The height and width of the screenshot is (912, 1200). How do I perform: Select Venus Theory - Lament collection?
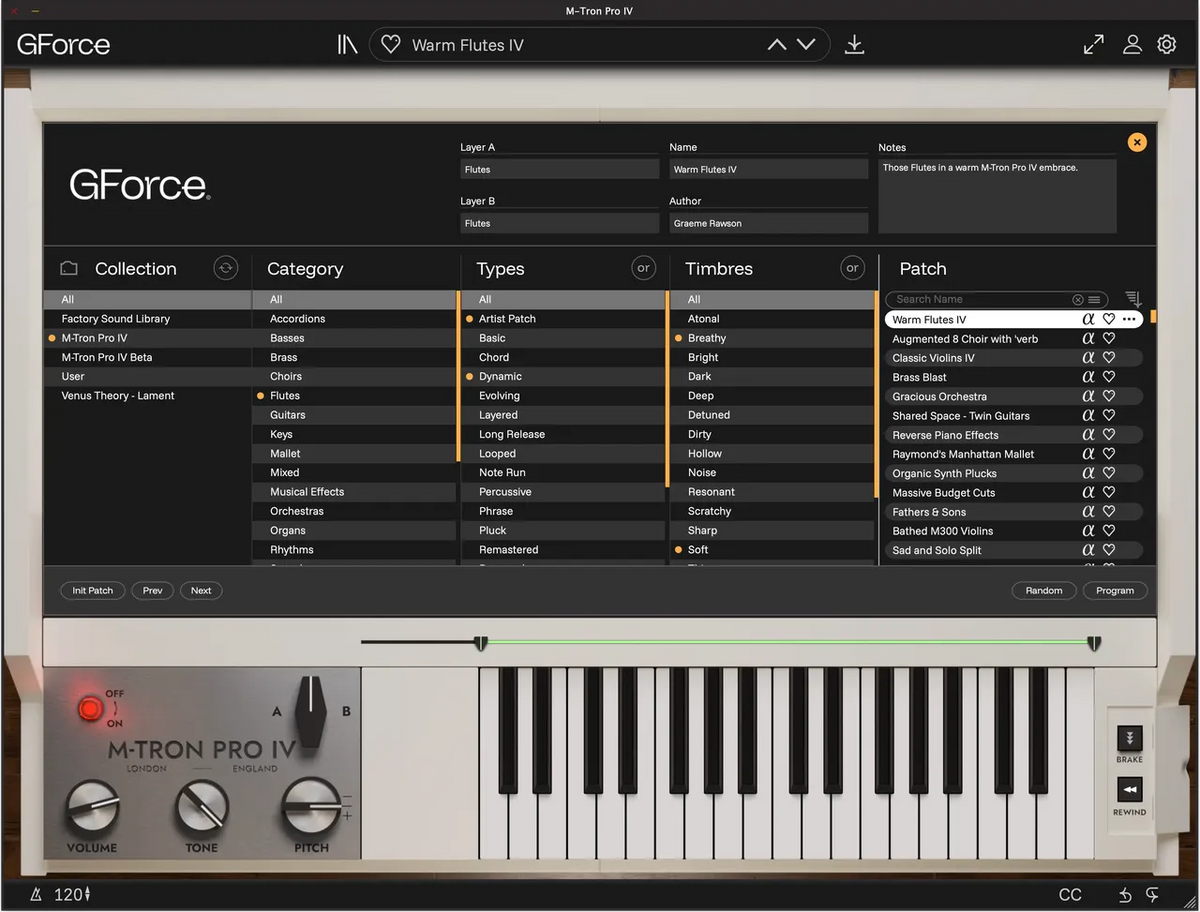click(147, 396)
